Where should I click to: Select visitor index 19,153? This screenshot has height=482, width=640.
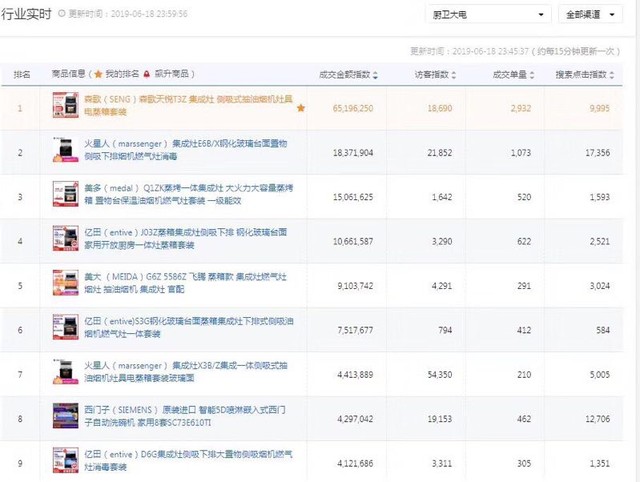pos(440,419)
